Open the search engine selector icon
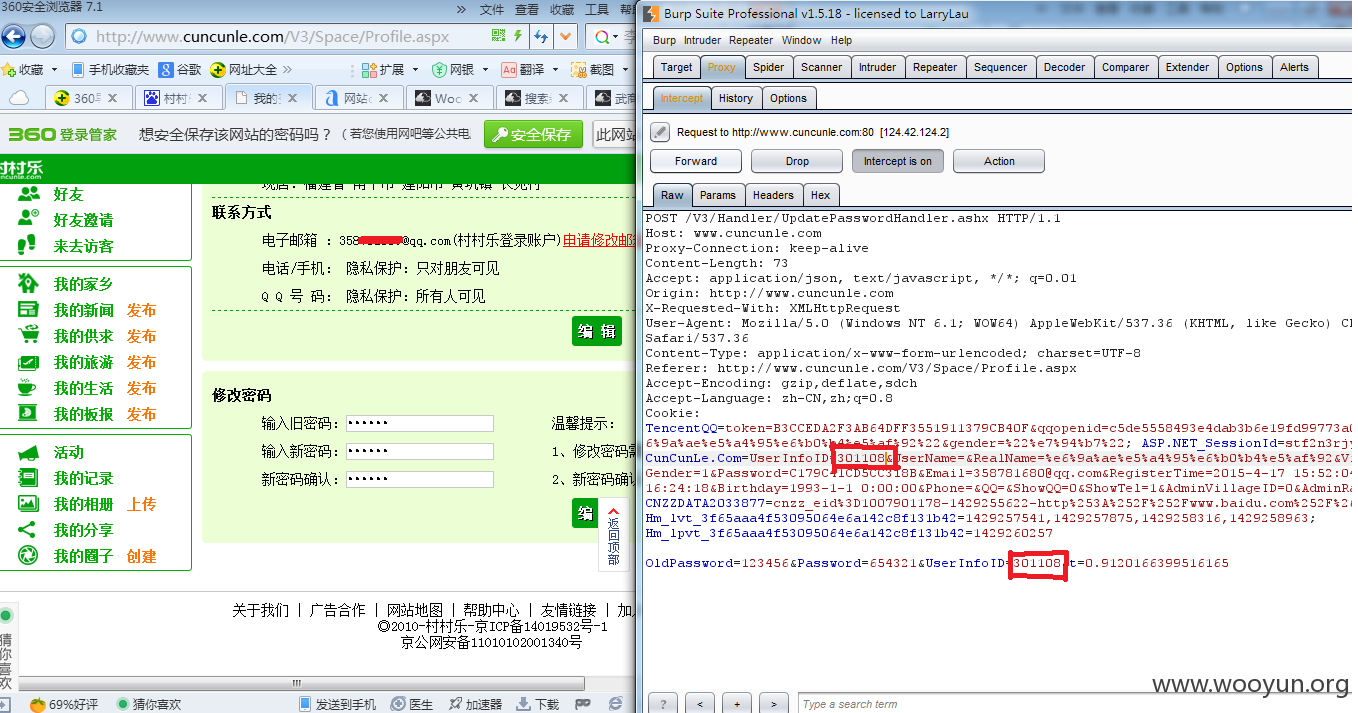The height and width of the screenshot is (713, 1358). pyautogui.click(x=602, y=37)
